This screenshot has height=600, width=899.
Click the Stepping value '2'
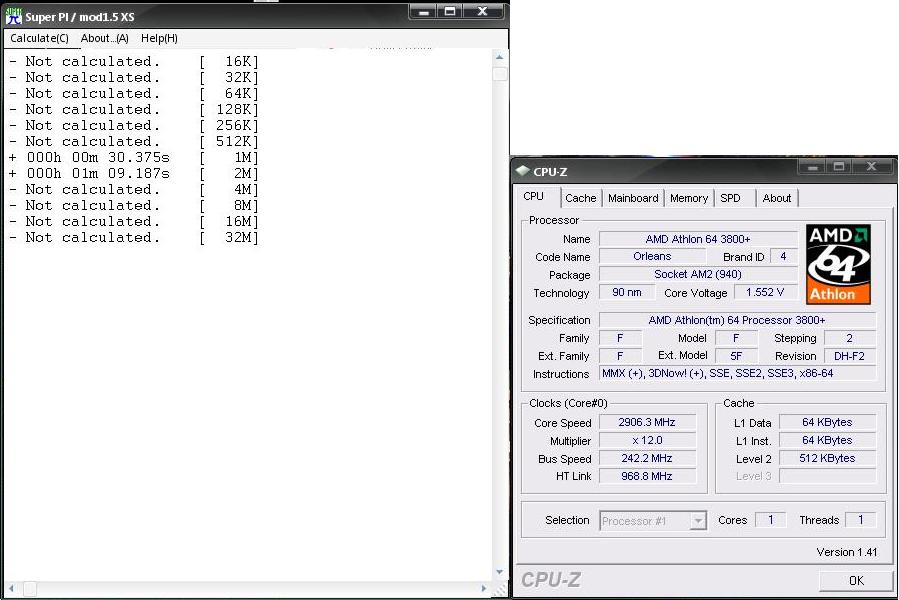(850, 338)
